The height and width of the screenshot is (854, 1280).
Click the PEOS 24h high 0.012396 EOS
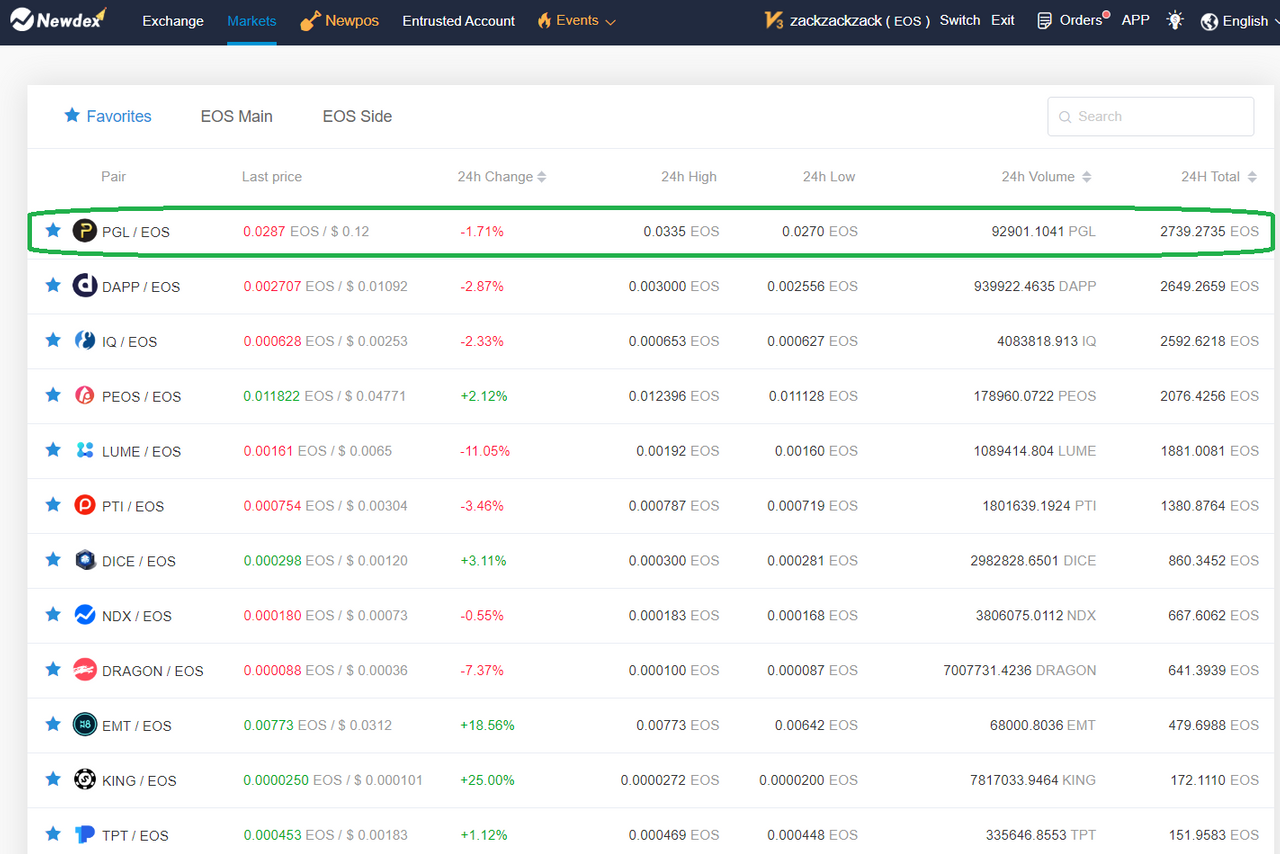click(x=674, y=396)
